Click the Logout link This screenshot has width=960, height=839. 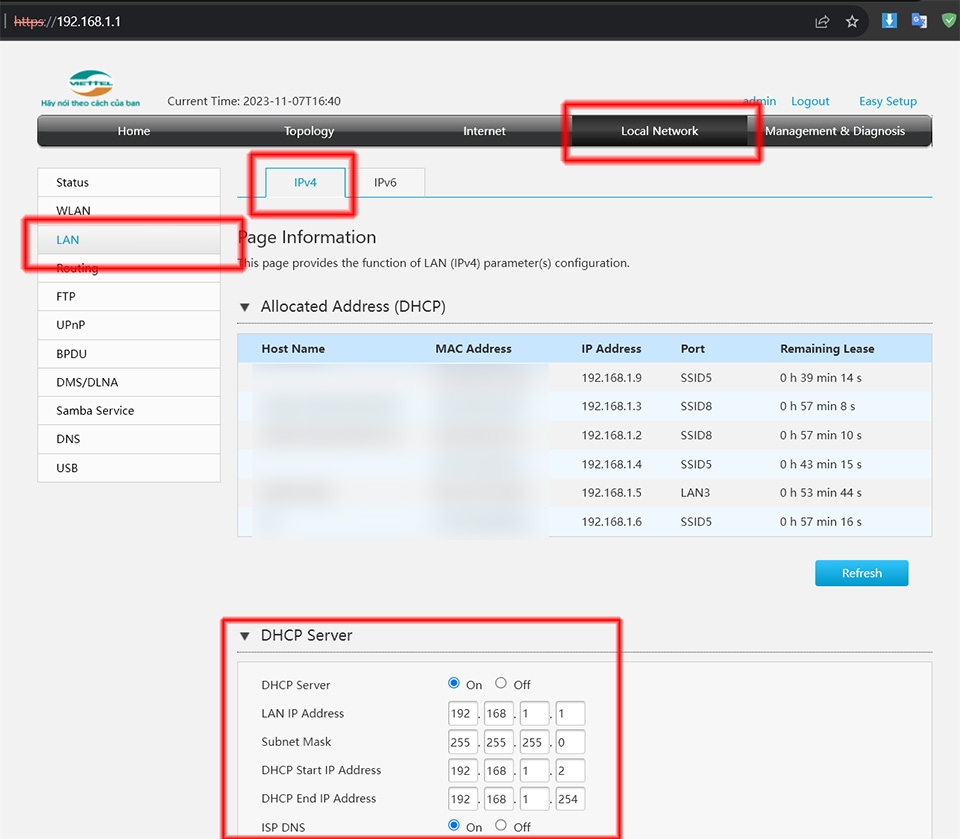tap(810, 101)
